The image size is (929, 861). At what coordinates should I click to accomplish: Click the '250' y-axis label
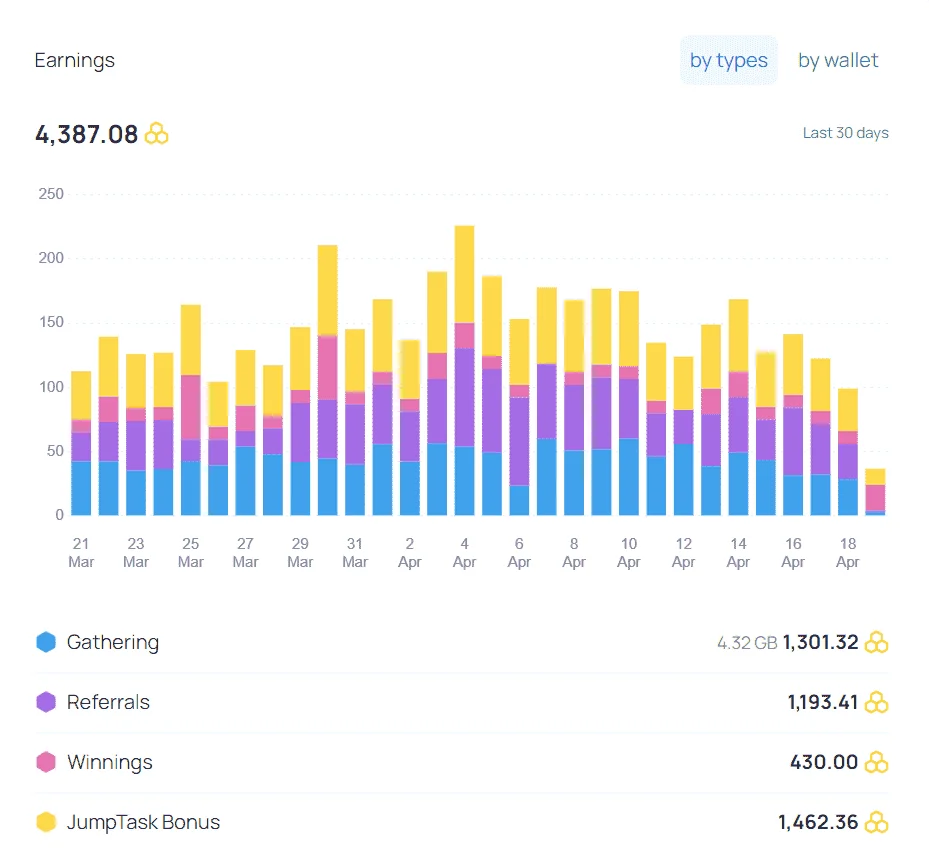pyautogui.click(x=51, y=194)
